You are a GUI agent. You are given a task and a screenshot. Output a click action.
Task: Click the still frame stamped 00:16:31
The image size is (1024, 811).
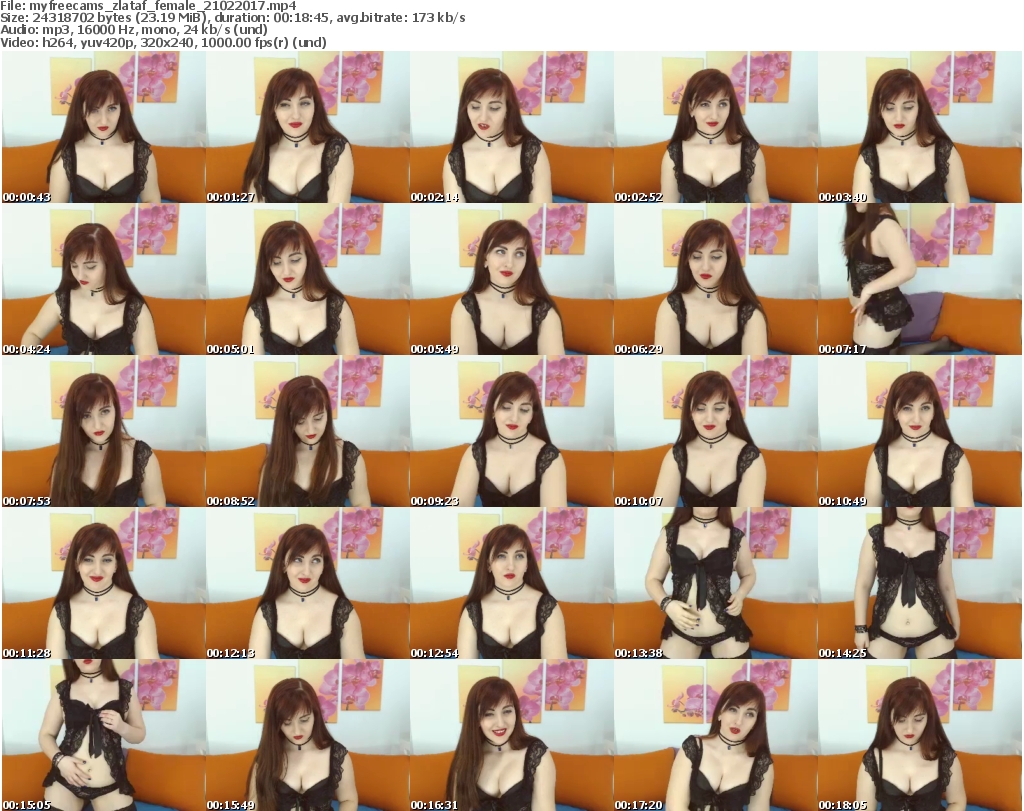[511, 735]
